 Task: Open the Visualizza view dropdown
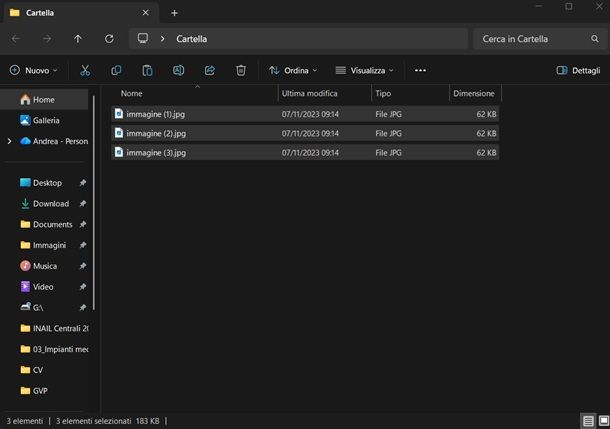pyautogui.click(x=365, y=70)
